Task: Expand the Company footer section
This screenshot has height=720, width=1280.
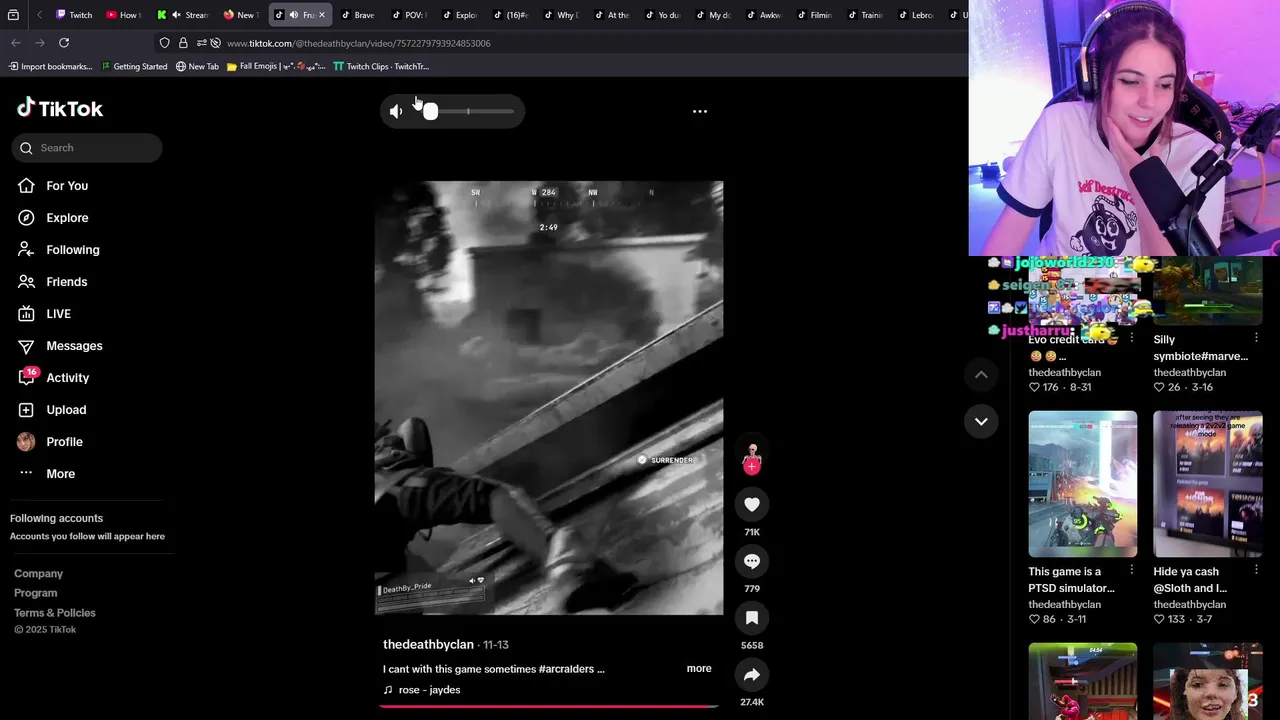Action: [x=38, y=574]
